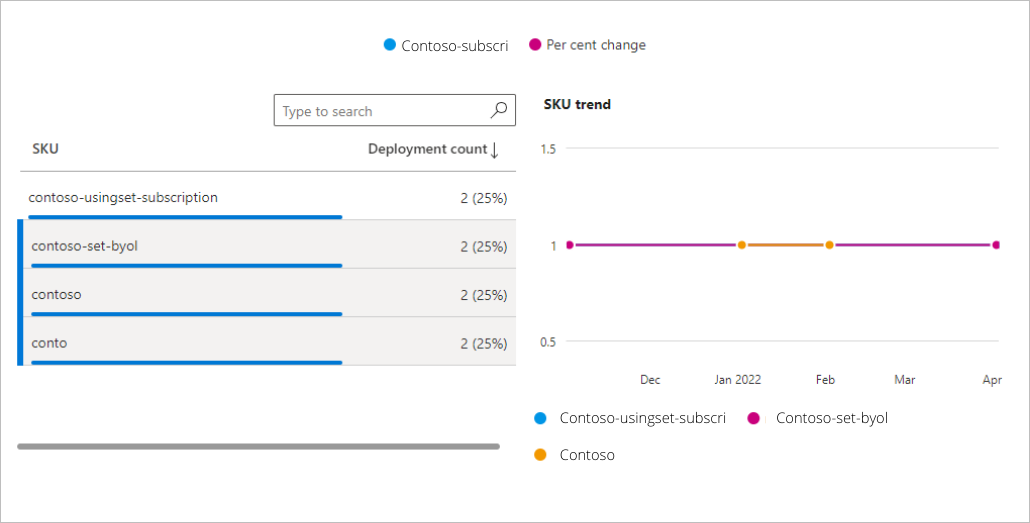Toggle Contoso-set-byol legend marker
The width and height of the screenshot is (1030, 523).
click(755, 418)
